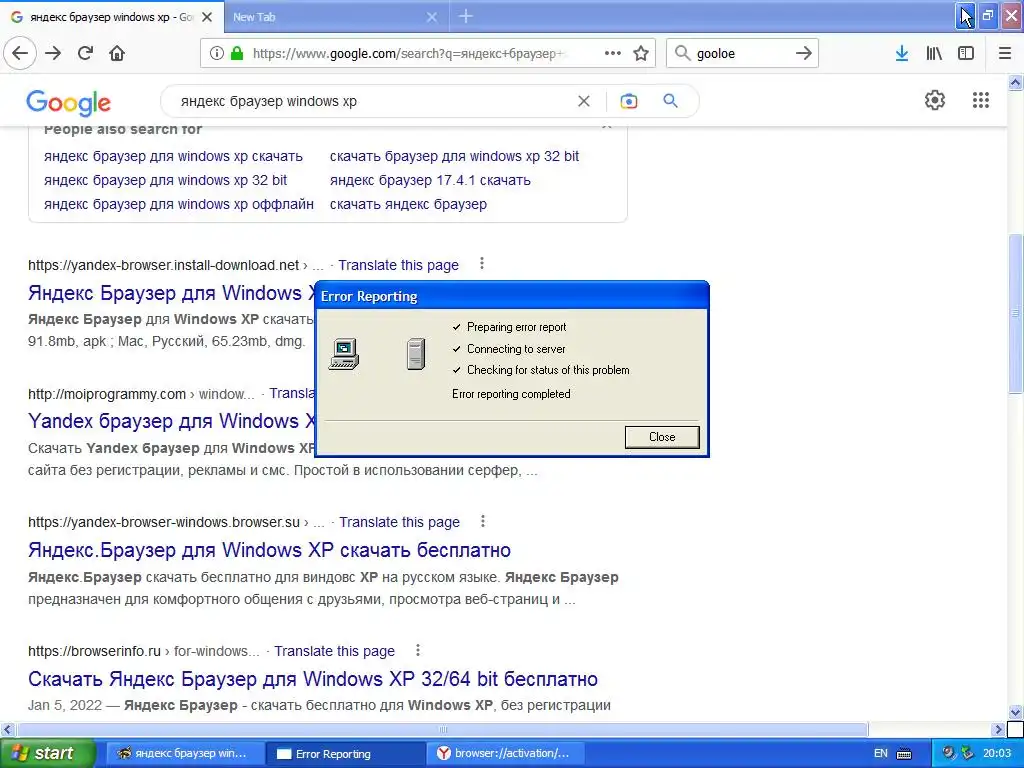Screen dimensions: 1024x768
Task: Open suggestion яндекс браузер 17.4.1 скачать
Action: 430,180
